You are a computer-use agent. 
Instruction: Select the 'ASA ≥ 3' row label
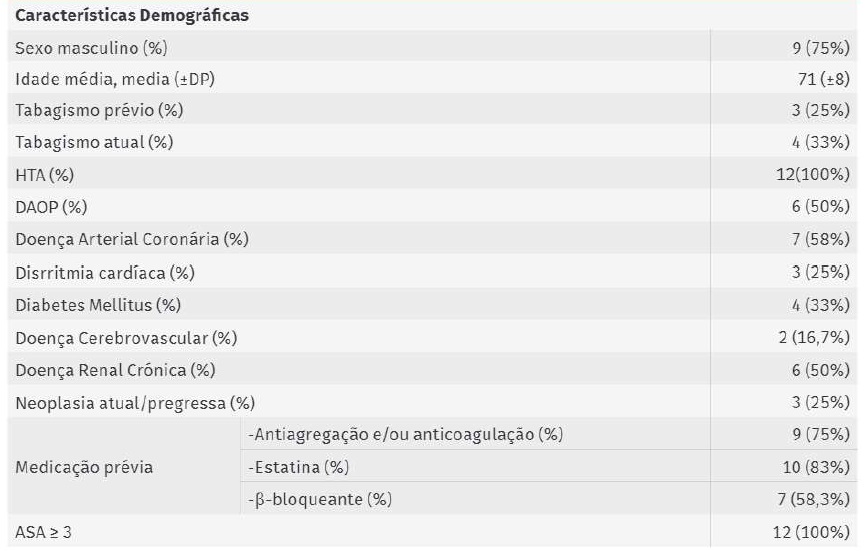(x=43, y=532)
